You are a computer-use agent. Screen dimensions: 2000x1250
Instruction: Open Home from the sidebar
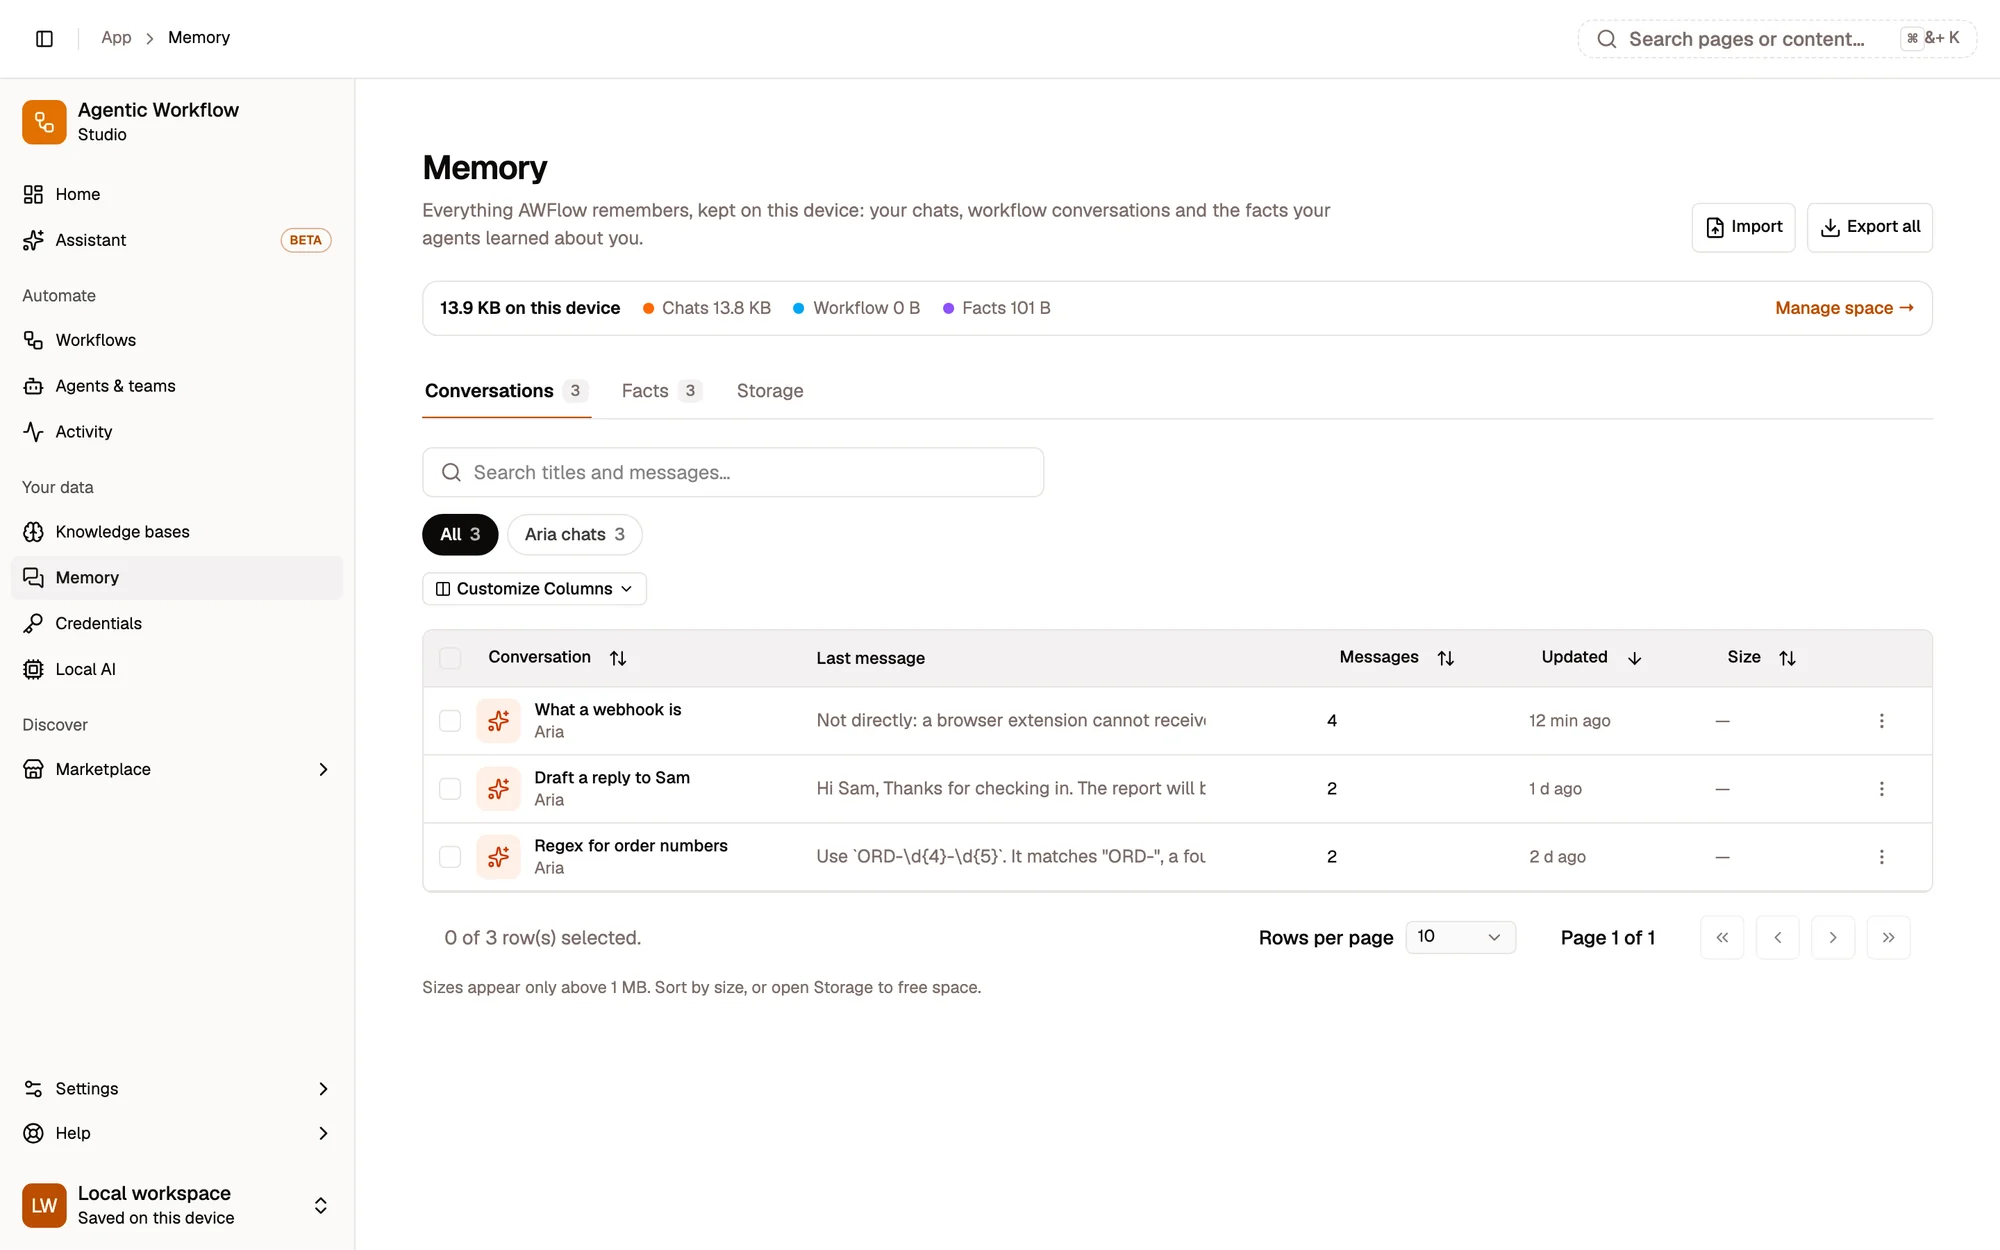176,194
